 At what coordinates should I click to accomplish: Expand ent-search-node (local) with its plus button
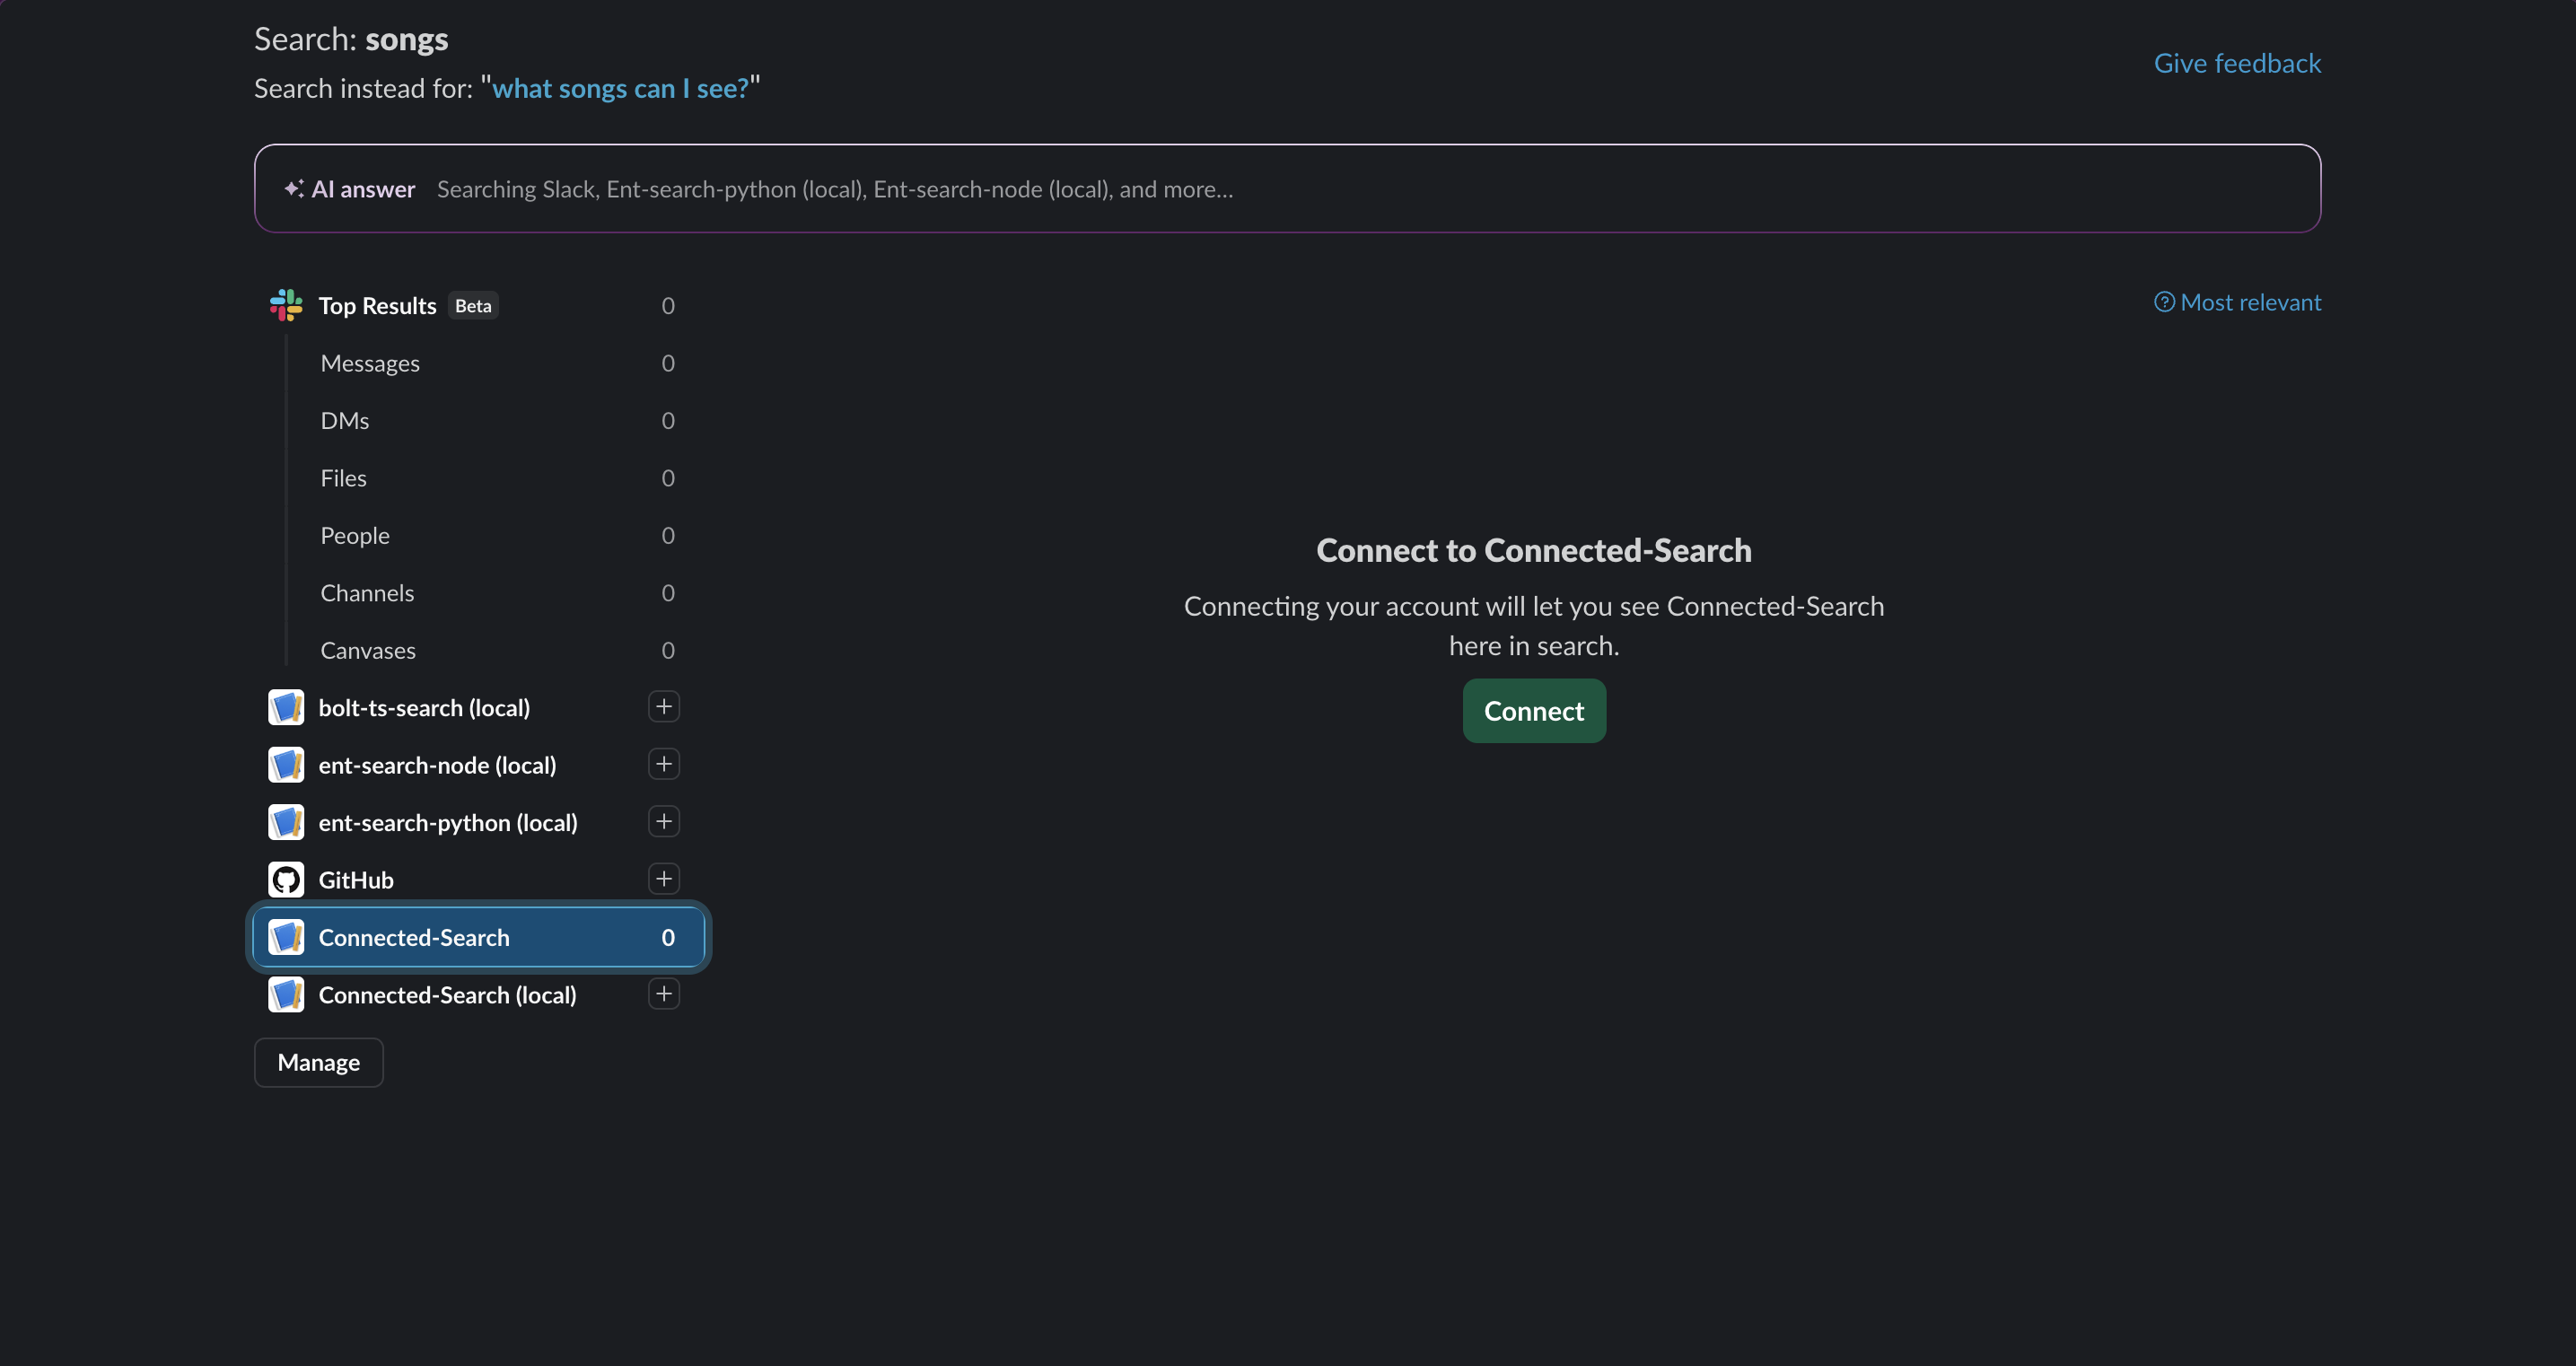pyautogui.click(x=664, y=765)
